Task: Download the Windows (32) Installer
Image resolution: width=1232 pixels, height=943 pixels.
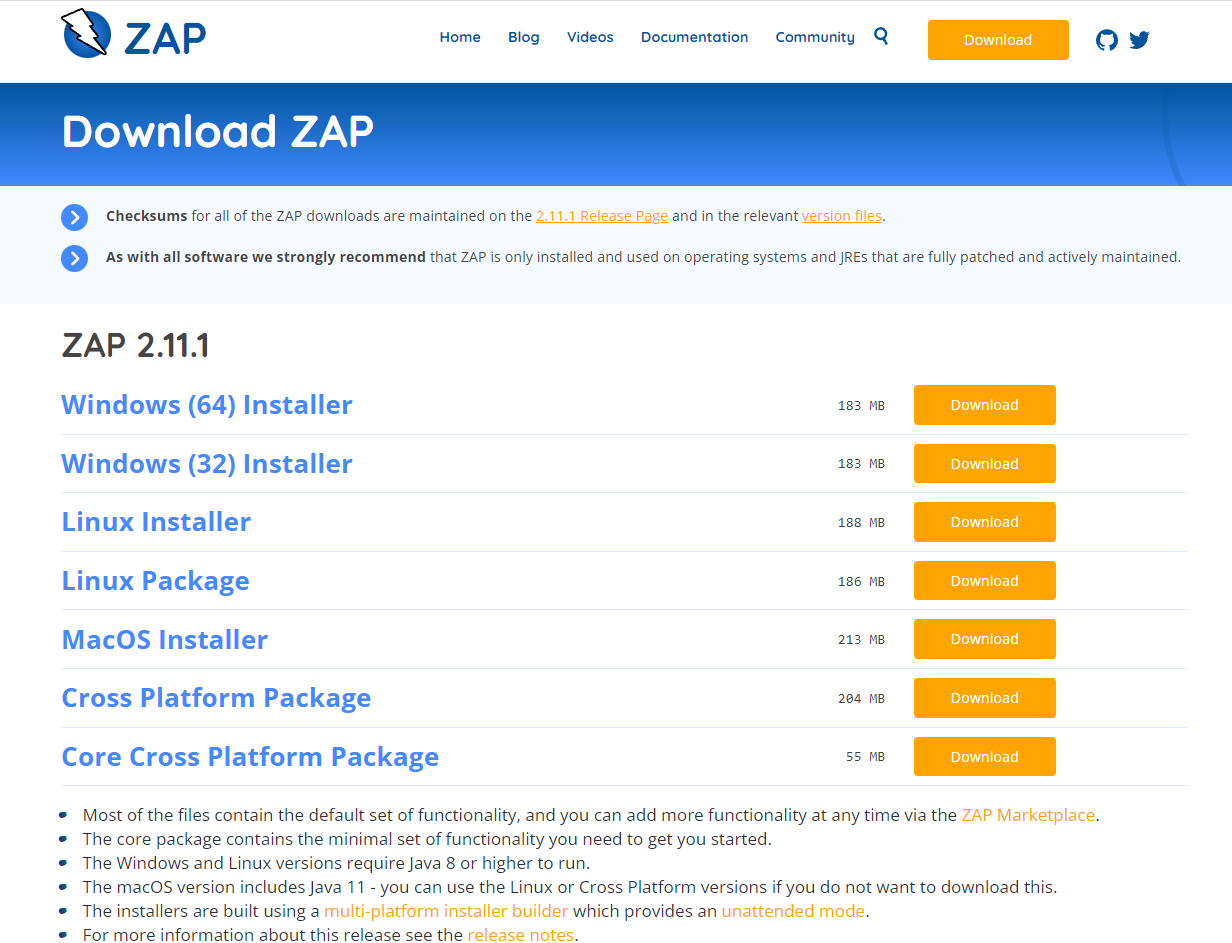Action: [985, 464]
